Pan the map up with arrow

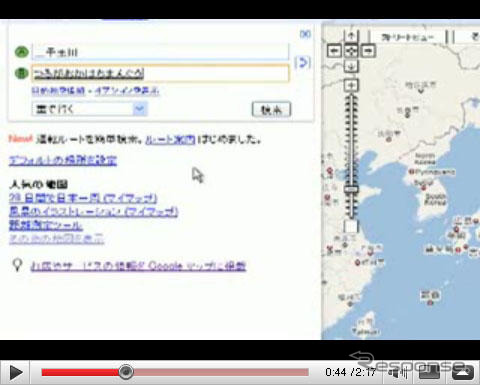coord(351,35)
